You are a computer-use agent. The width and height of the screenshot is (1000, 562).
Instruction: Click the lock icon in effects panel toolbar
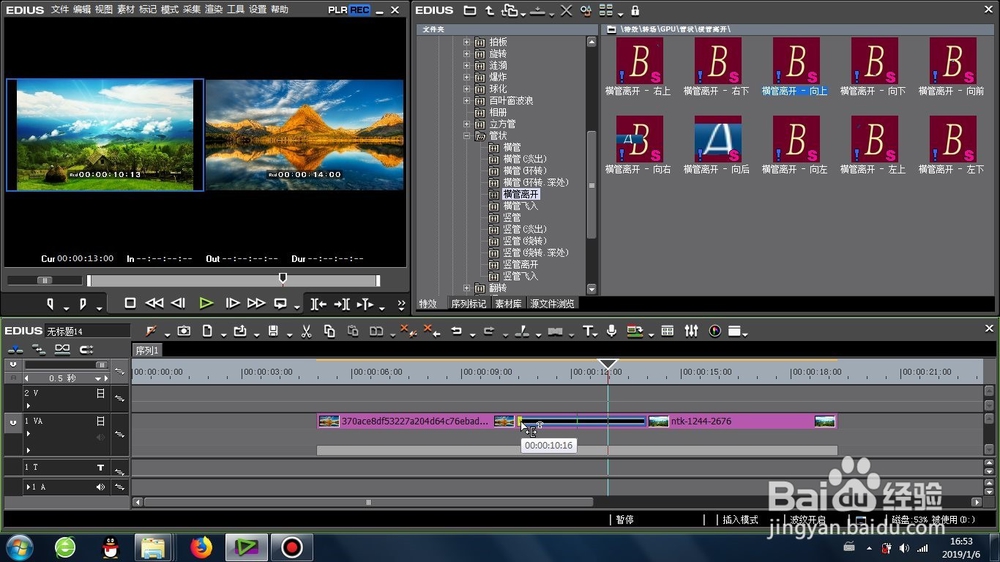[x=635, y=11]
